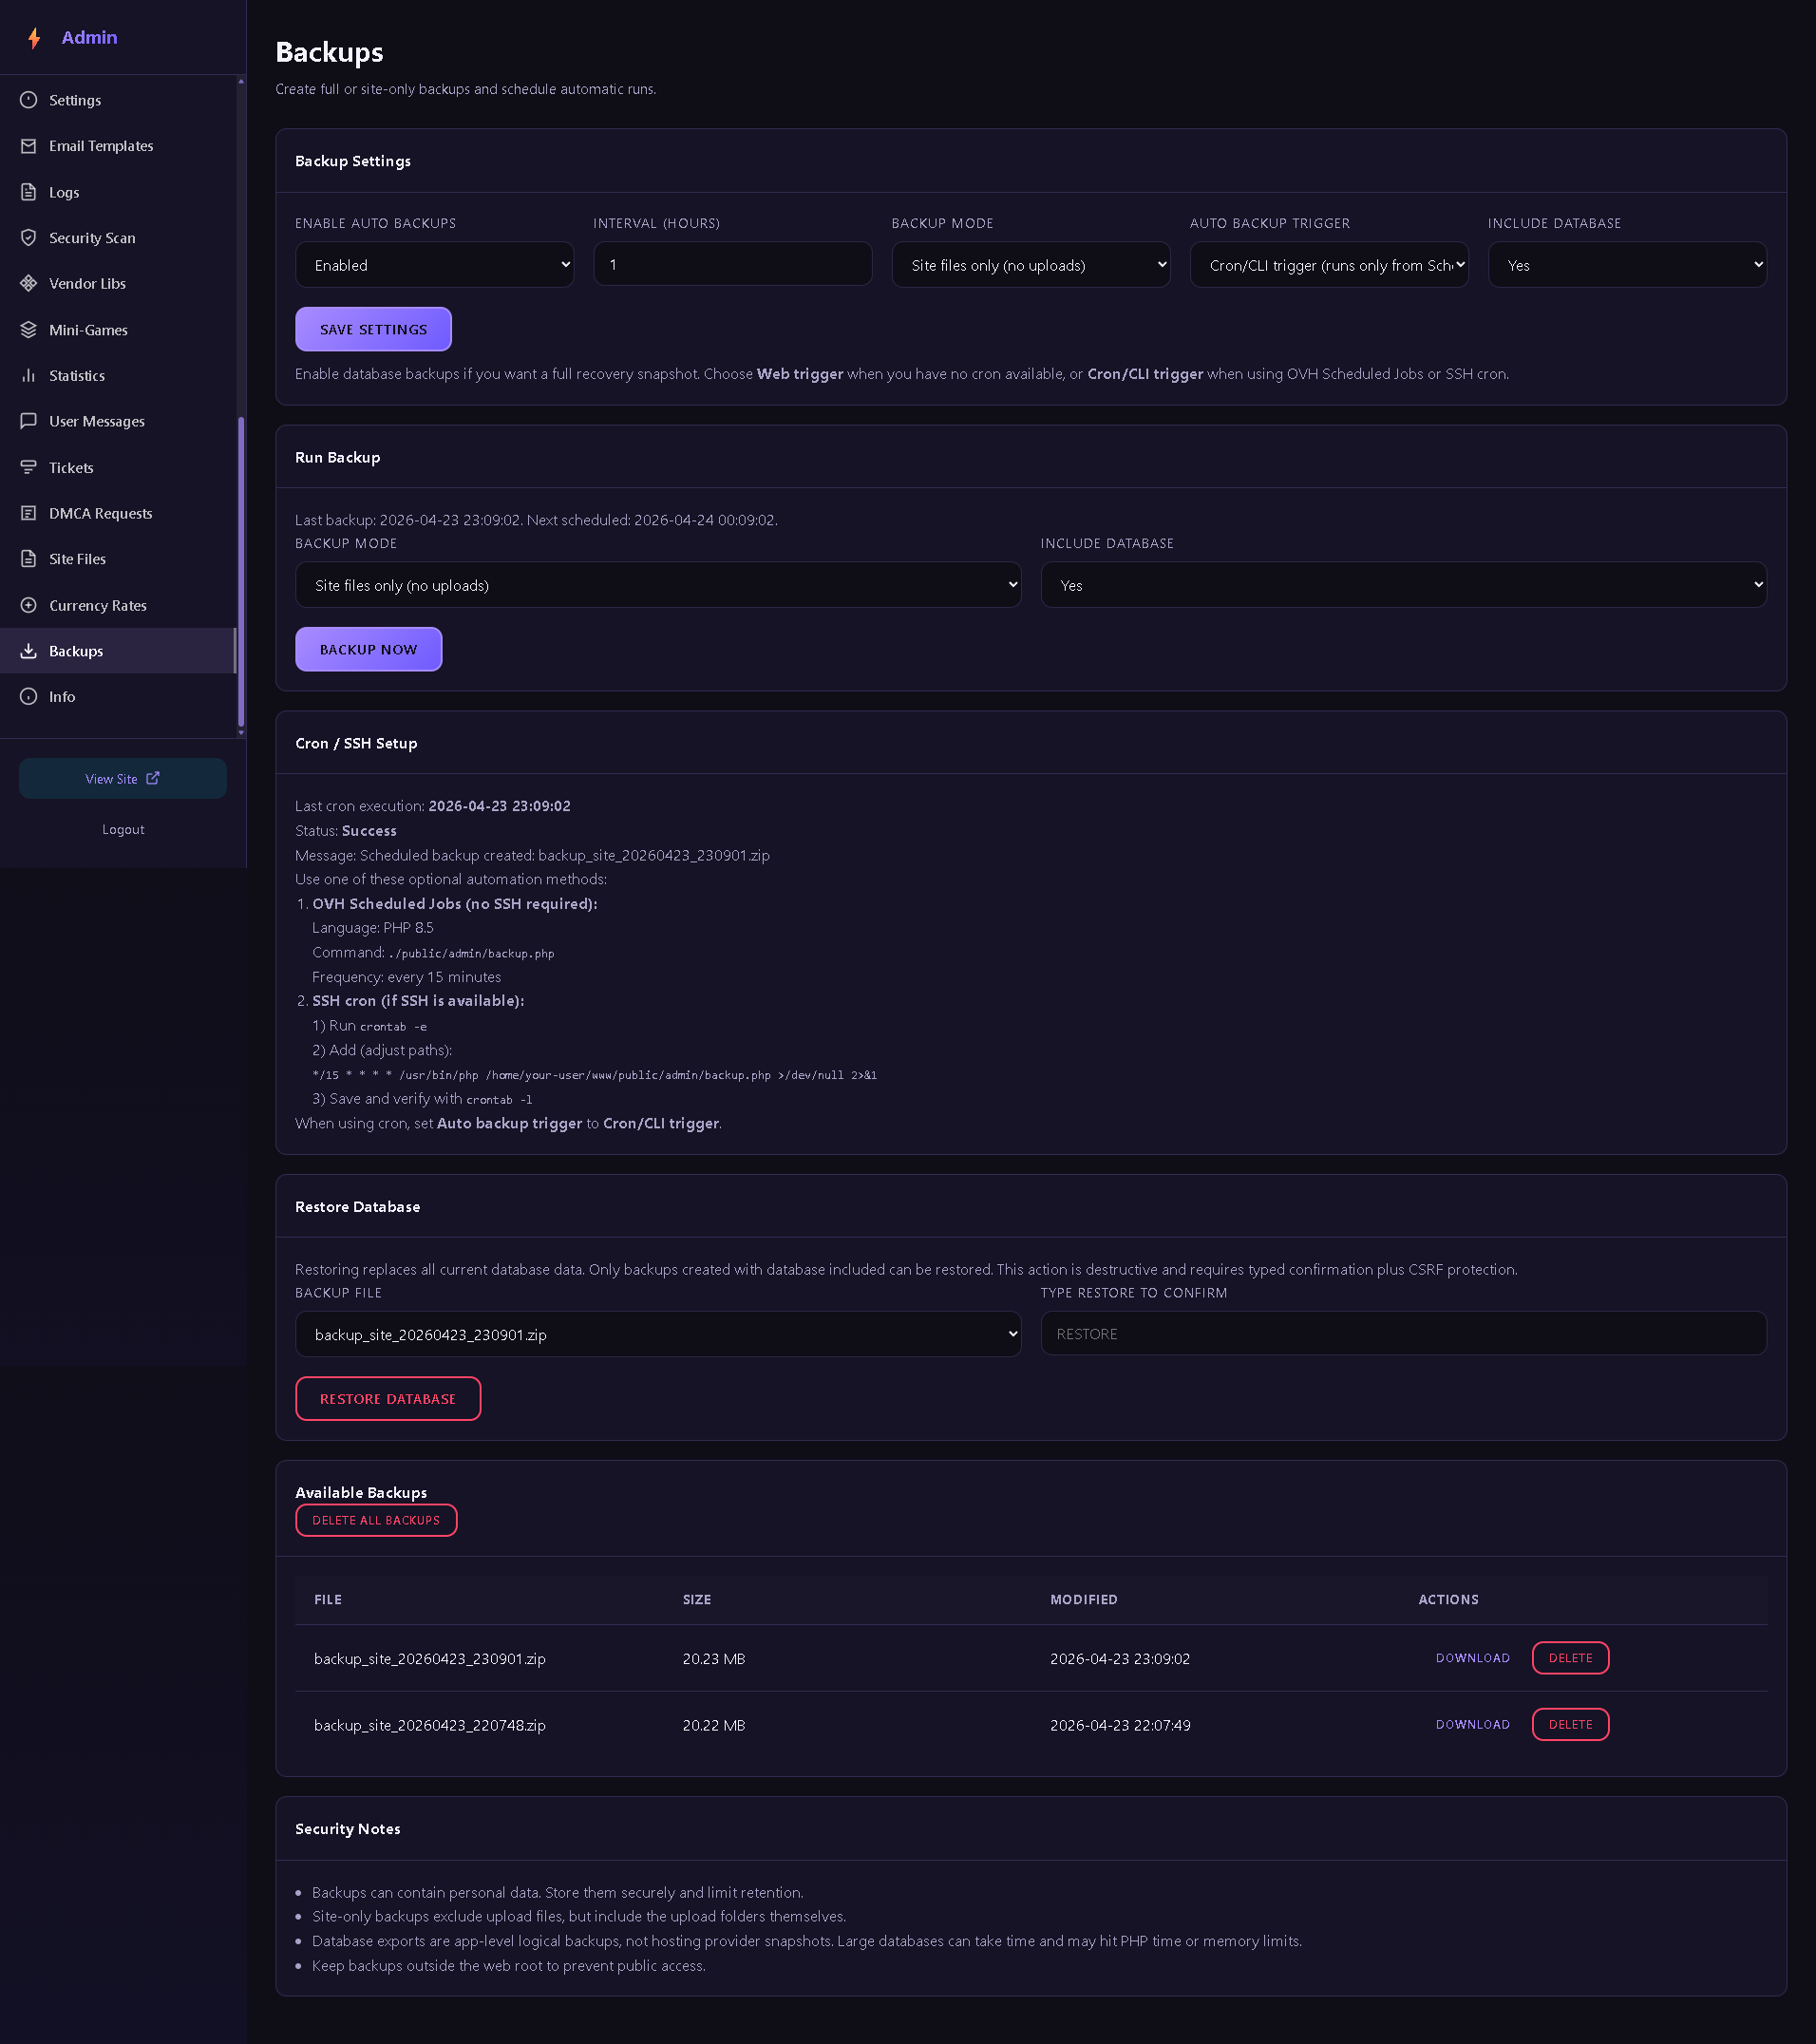1816x2044 pixels.
Task: Click the sidebar vertical scrollbar
Action: point(241,572)
